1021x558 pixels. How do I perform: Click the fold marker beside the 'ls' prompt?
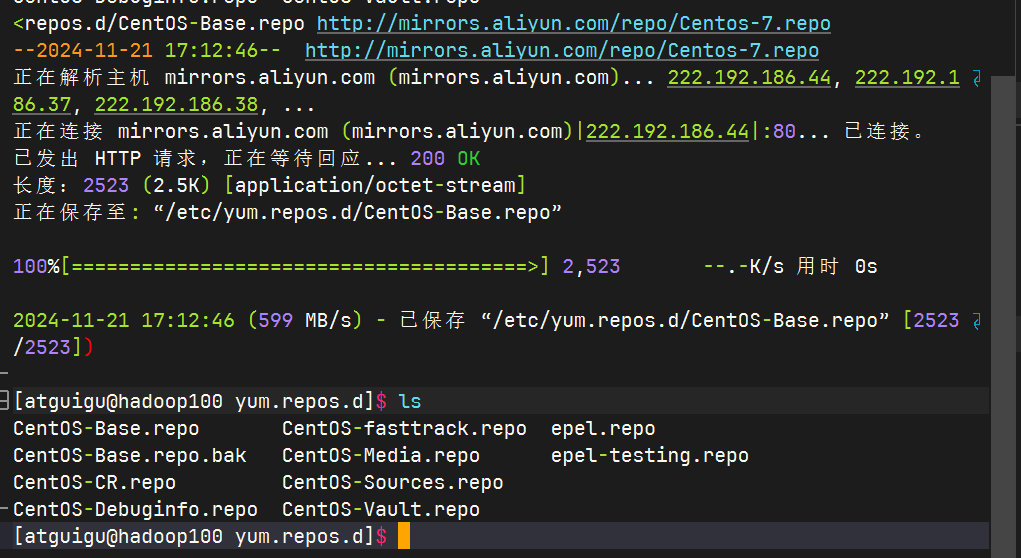click(5, 401)
